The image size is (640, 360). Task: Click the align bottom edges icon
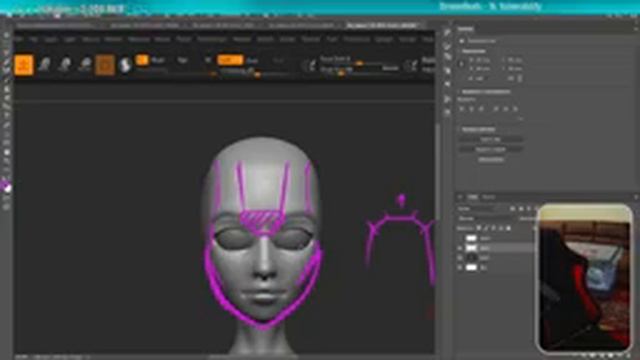(516, 109)
